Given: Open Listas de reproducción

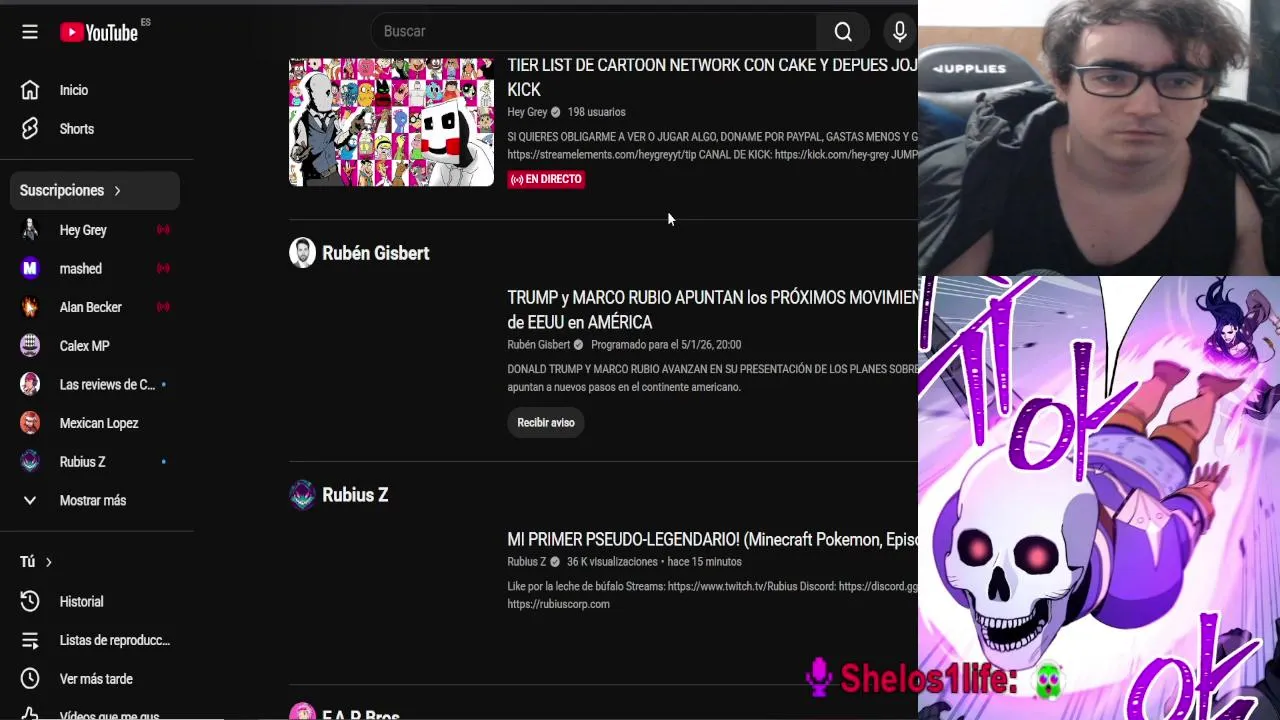Looking at the screenshot, I should 96,640.
